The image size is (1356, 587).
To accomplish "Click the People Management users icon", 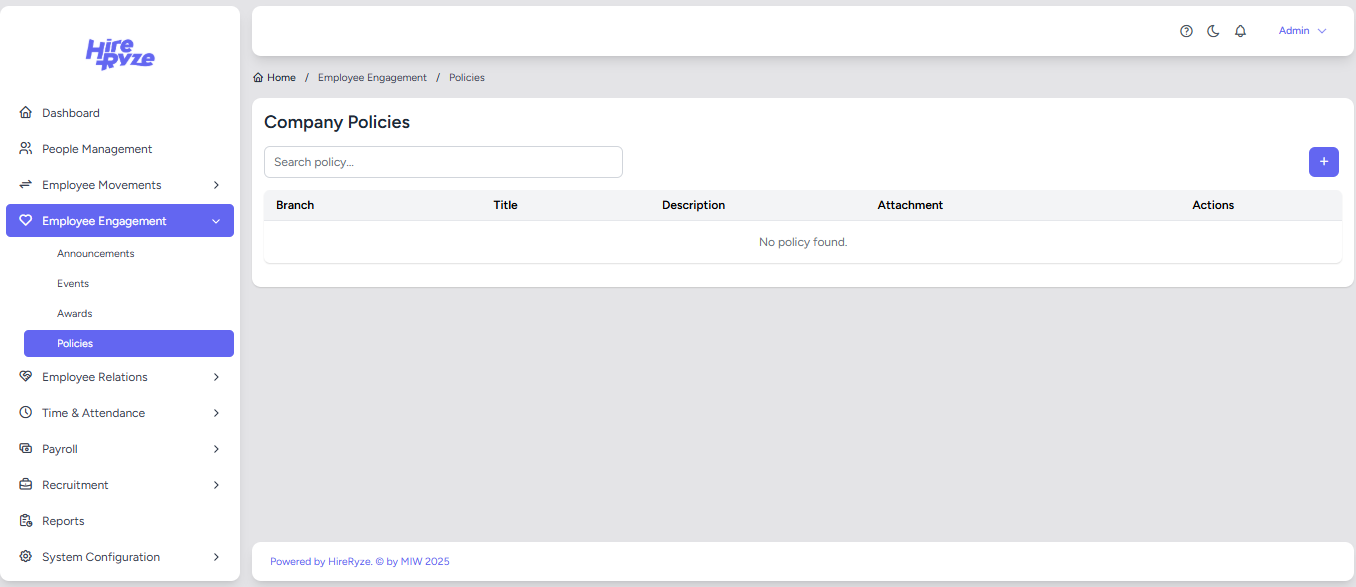I will point(26,149).
